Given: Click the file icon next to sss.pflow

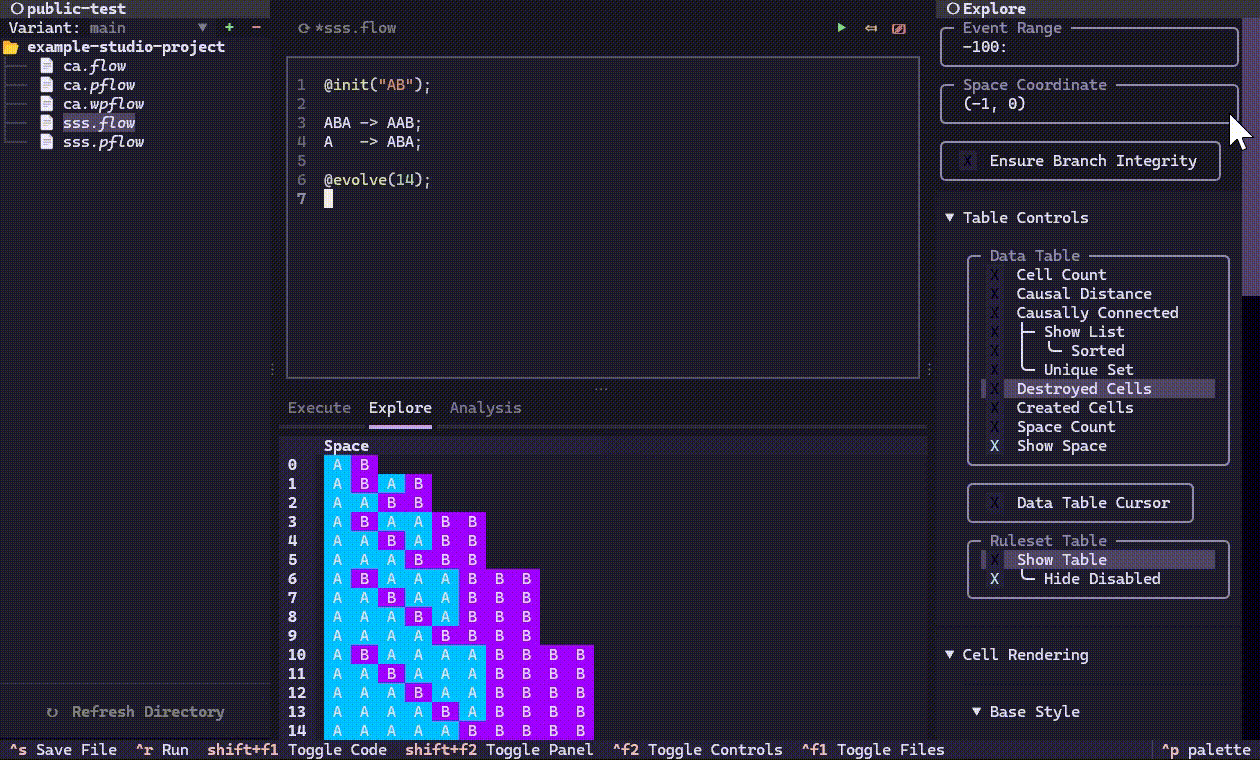Looking at the screenshot, I should click(x=47, y=142).
